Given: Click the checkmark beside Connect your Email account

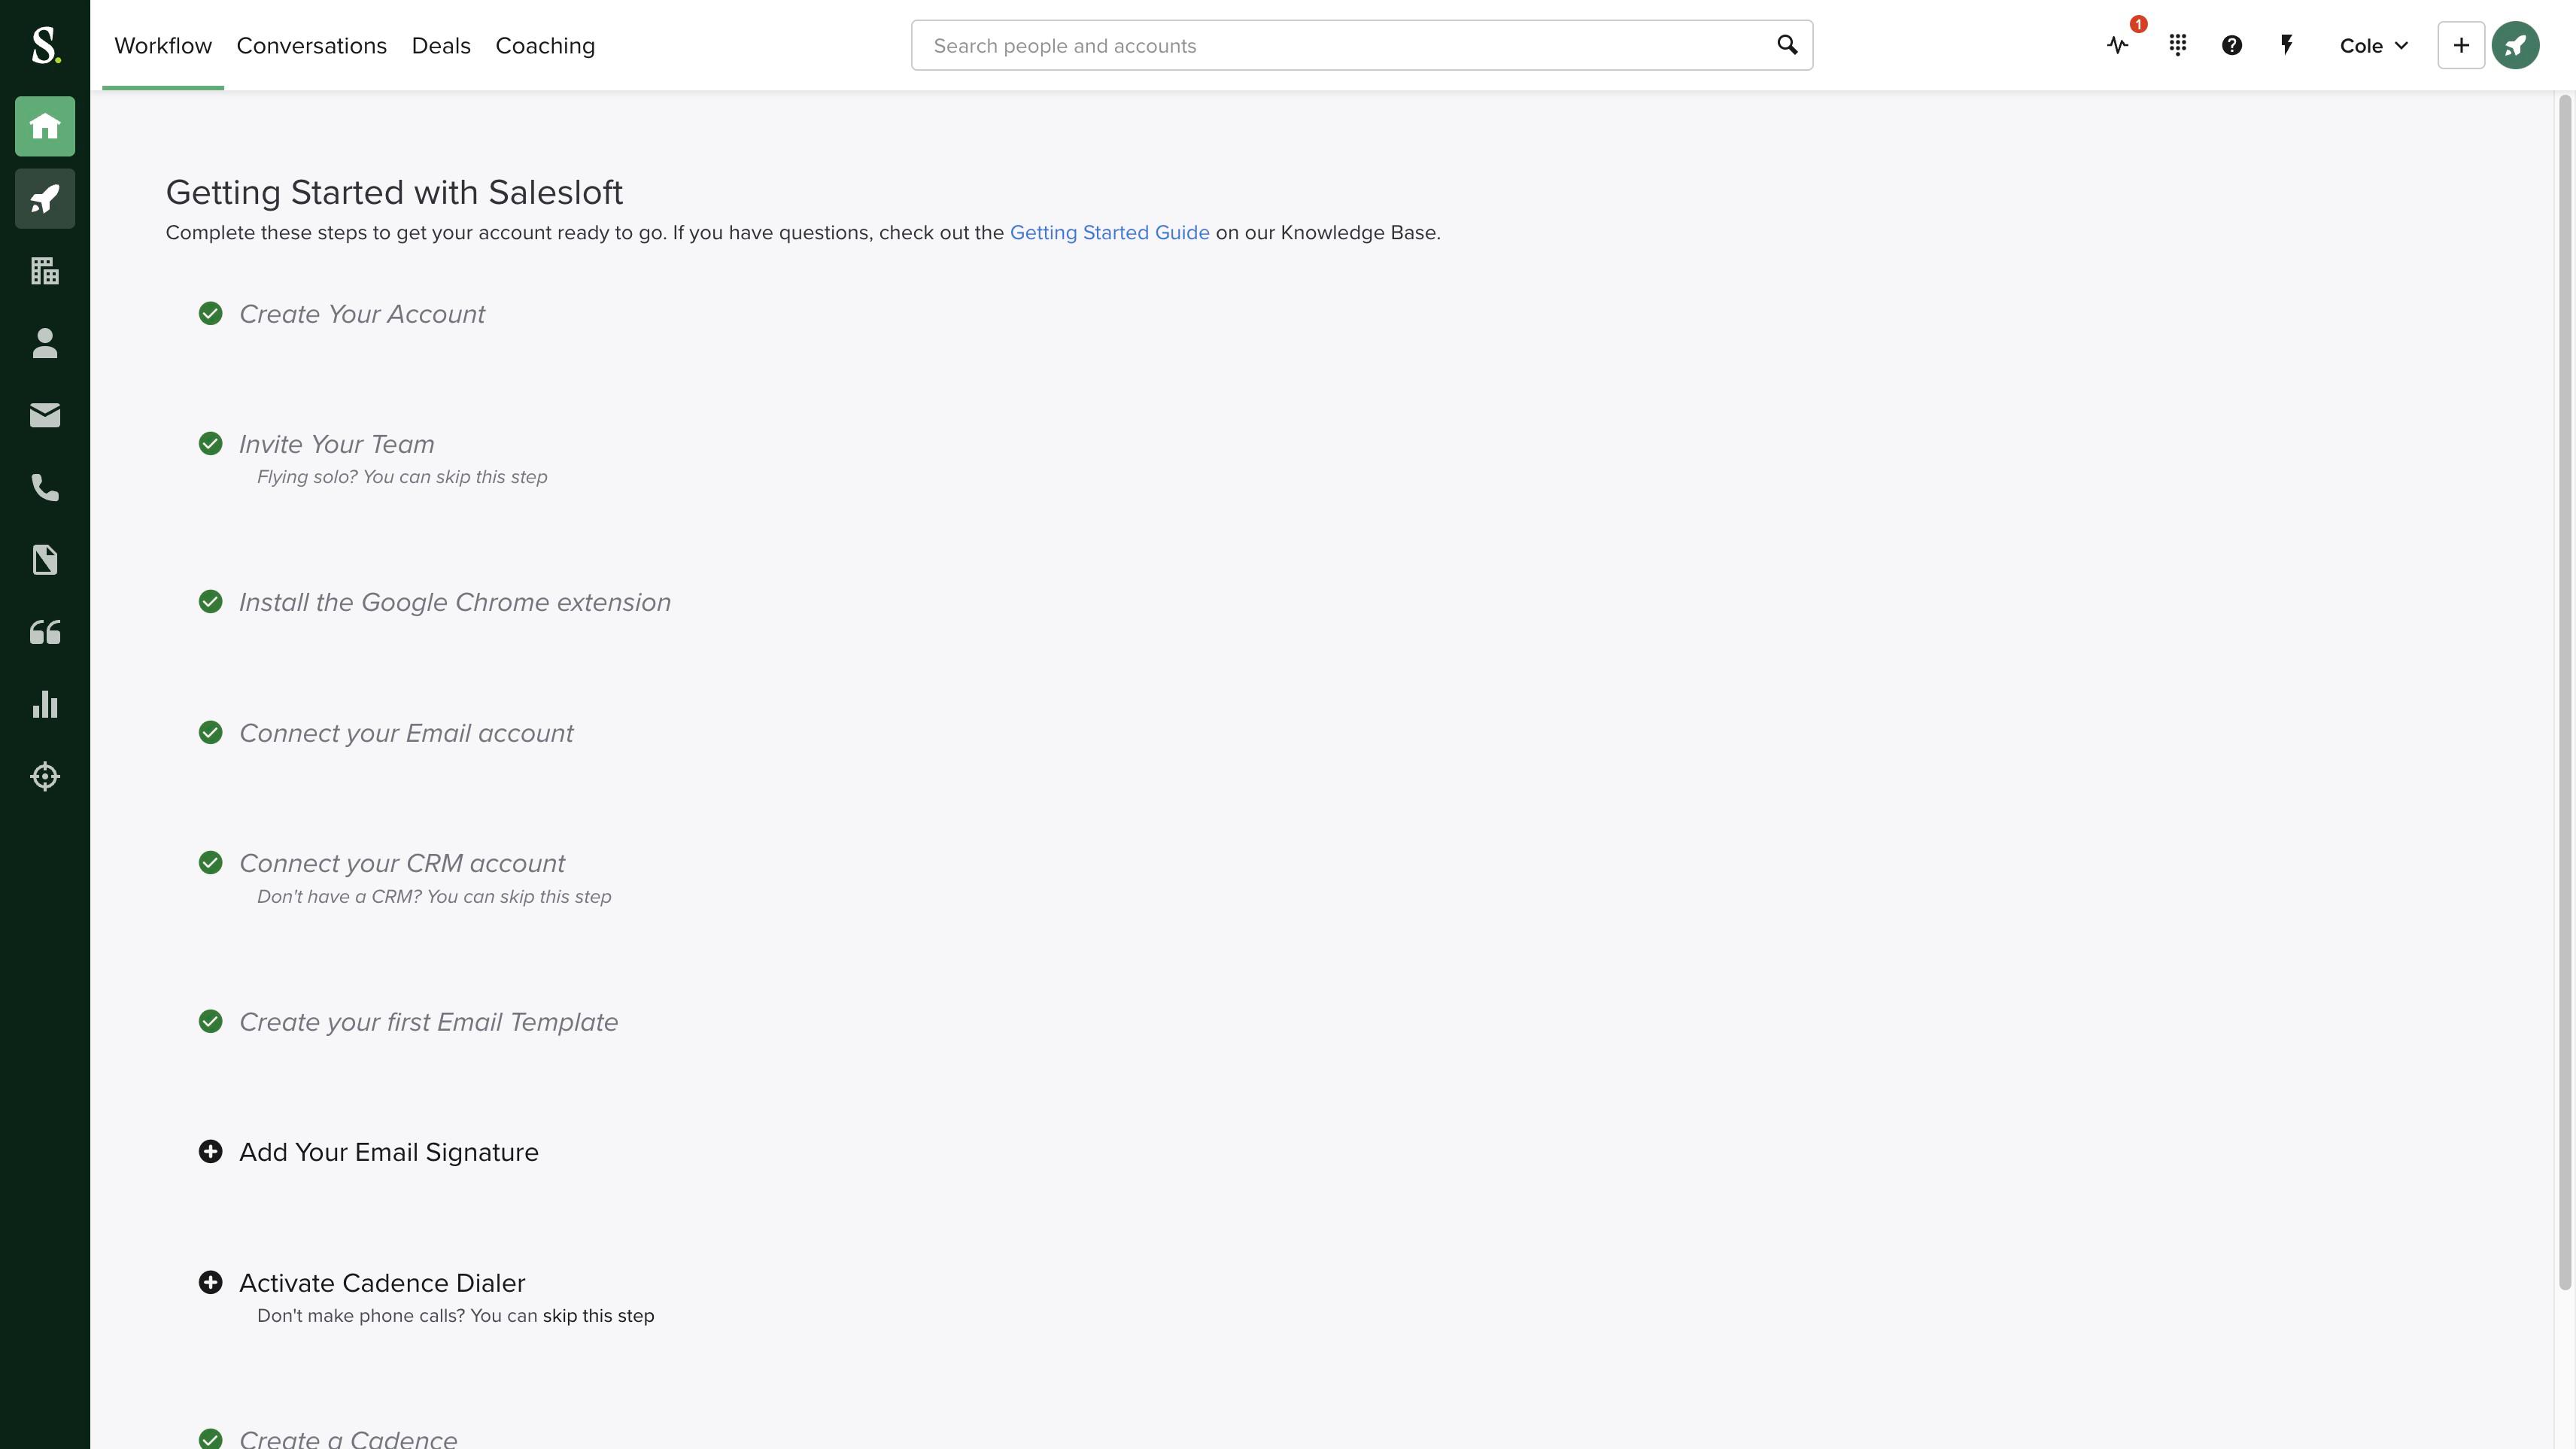Looking at the screenshot, I should coord(210,733).
